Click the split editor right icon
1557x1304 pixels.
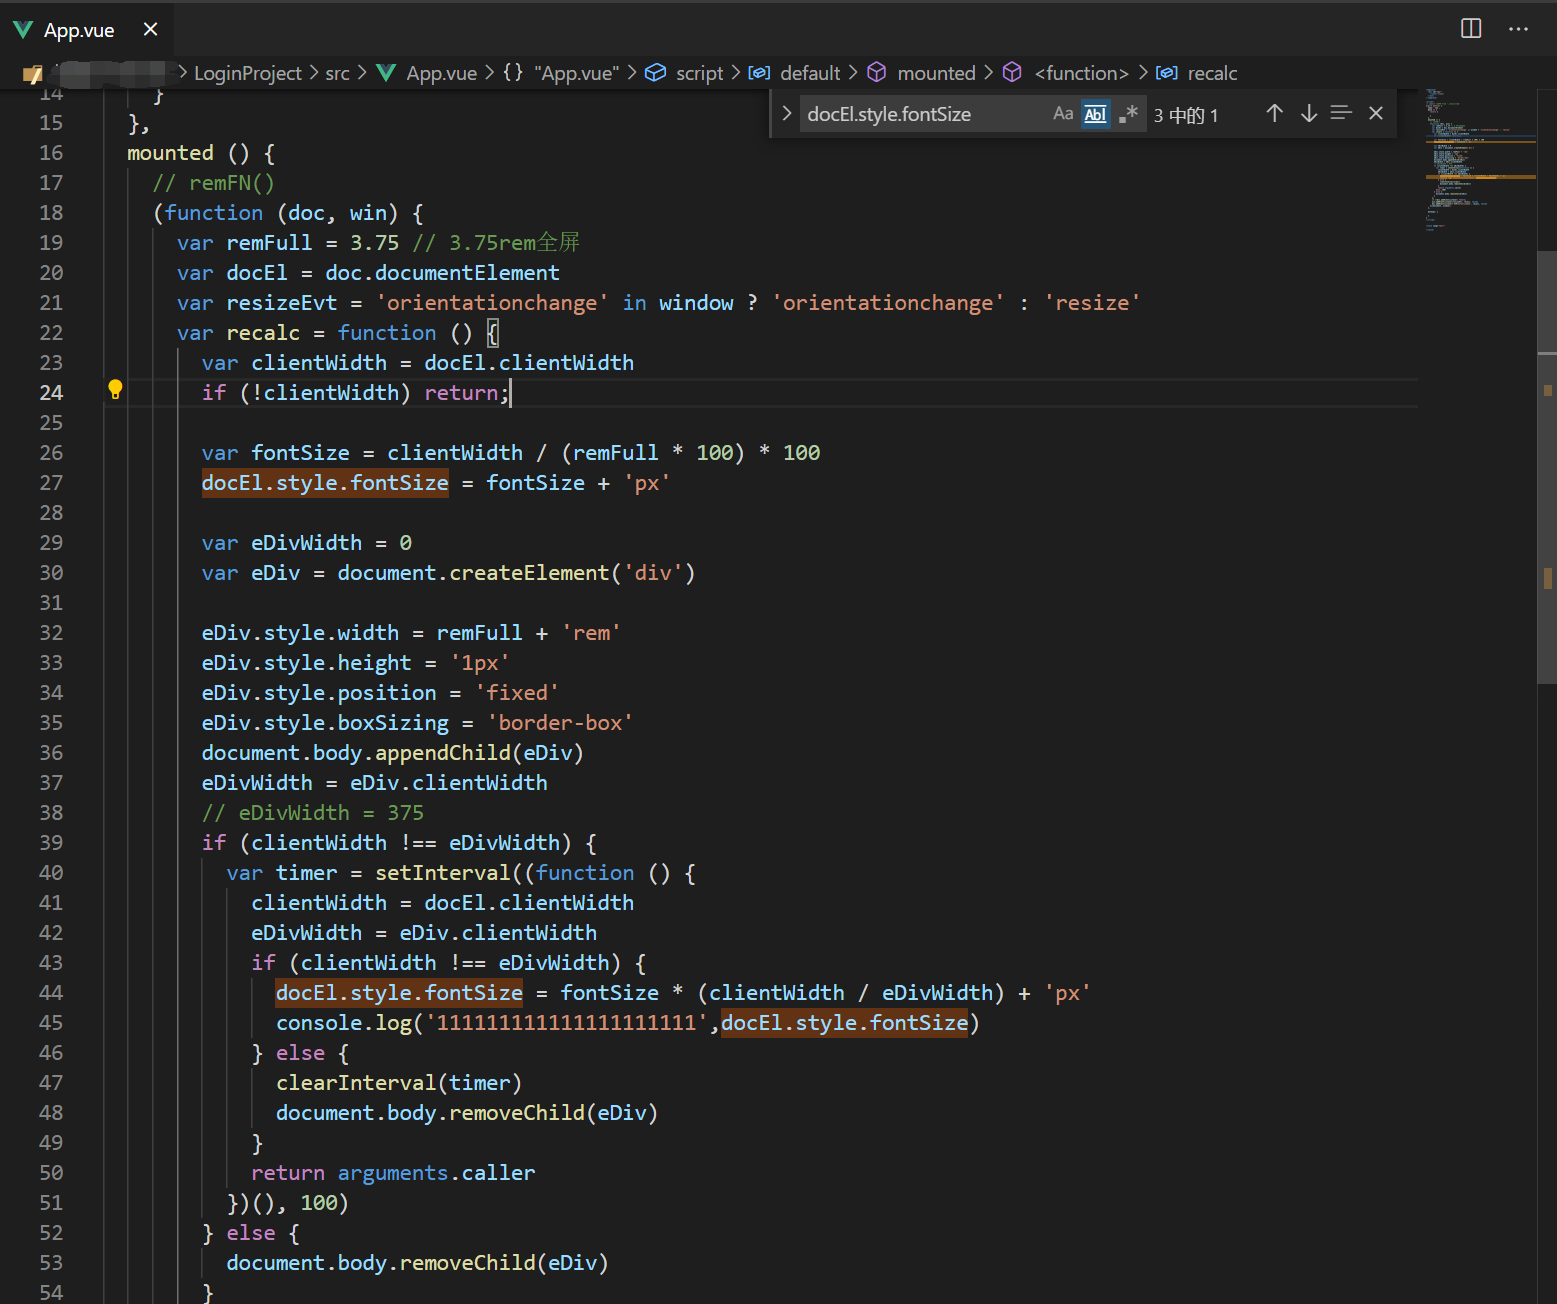tap(1471, 28)
